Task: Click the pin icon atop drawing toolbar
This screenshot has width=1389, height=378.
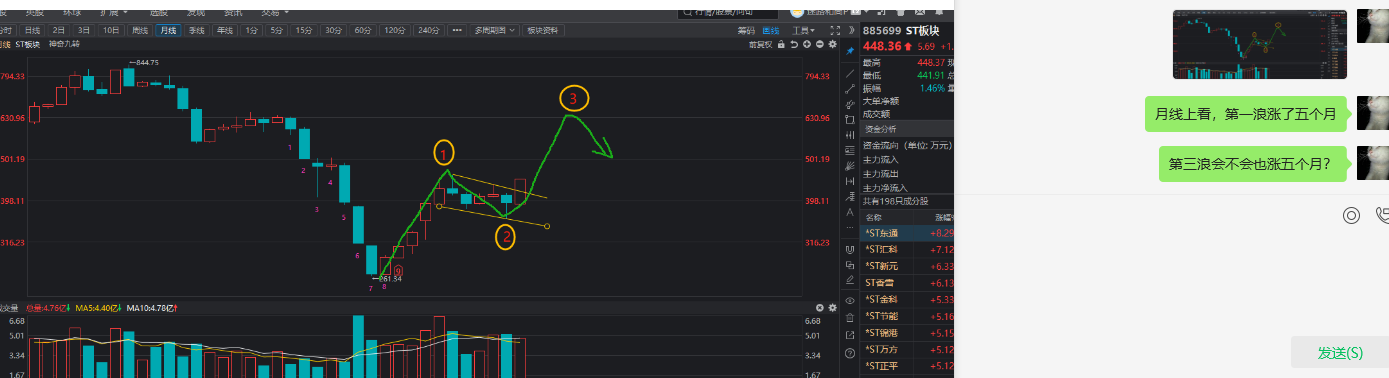Action: (850, 51)
